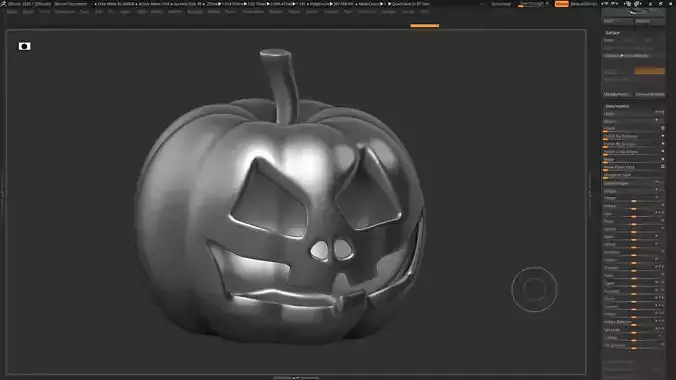Toggle the Polish By Groups mode dot
This screenshot has width=676, height=380.
tap(663, 144)
